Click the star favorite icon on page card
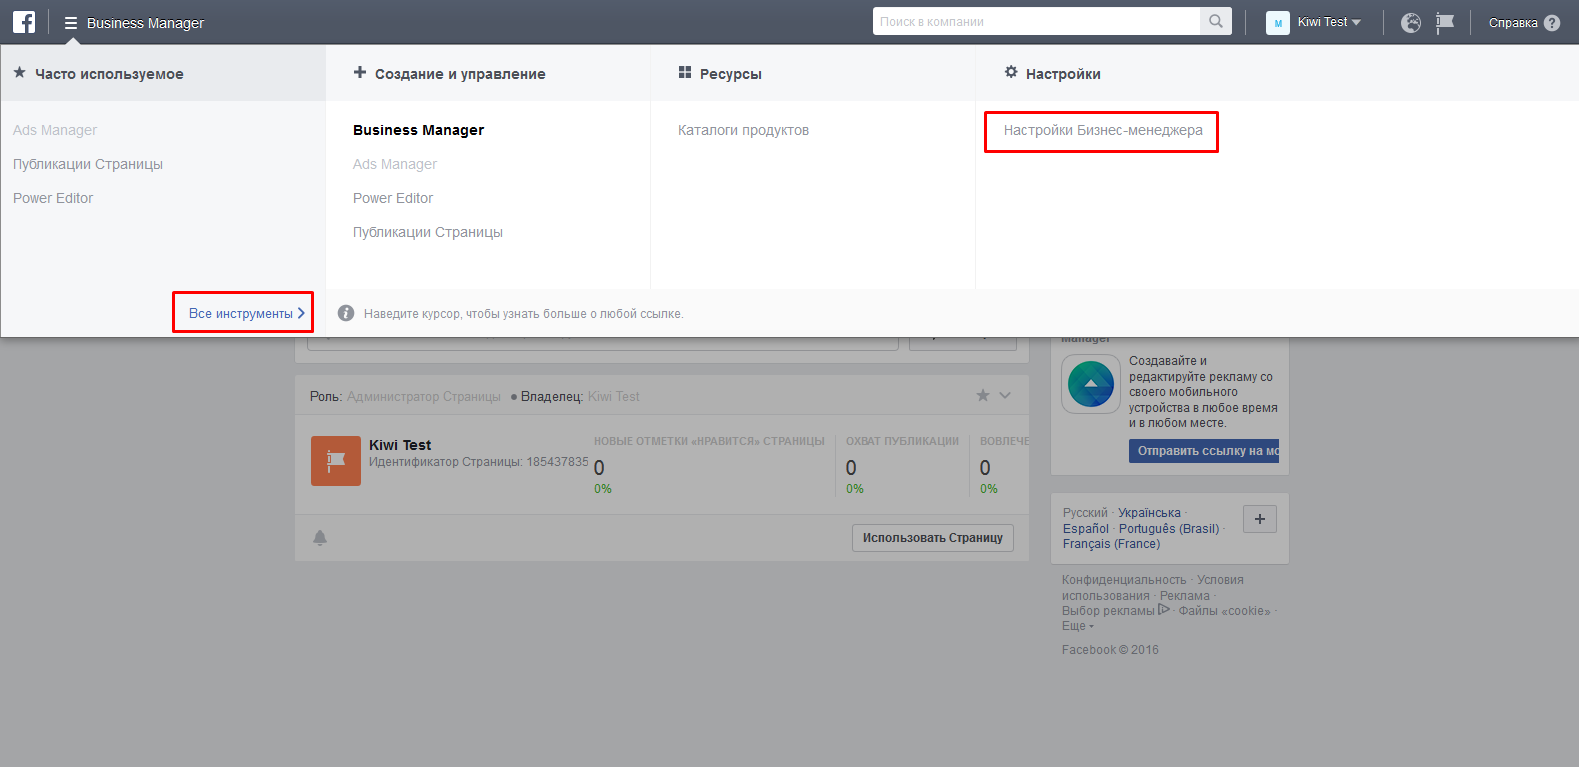Image resolution: width=1579 pixels, height=767 pixels. point(983,396)
